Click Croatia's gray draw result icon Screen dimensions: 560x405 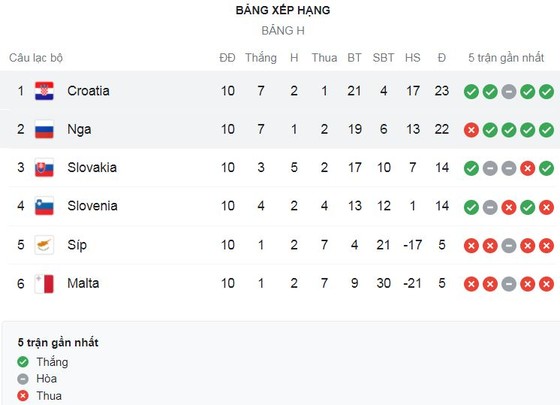point(509,92)
